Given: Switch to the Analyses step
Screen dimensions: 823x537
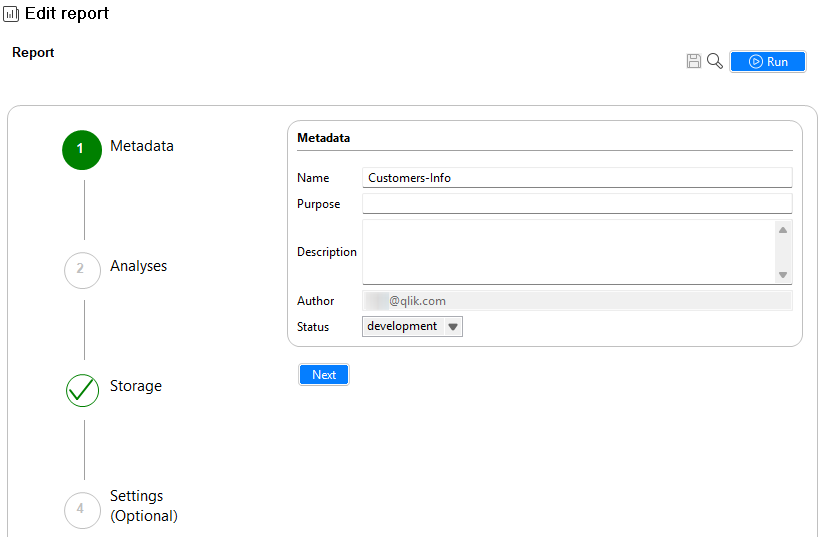Looking at the screenshot, I should [x=139, y=266].
